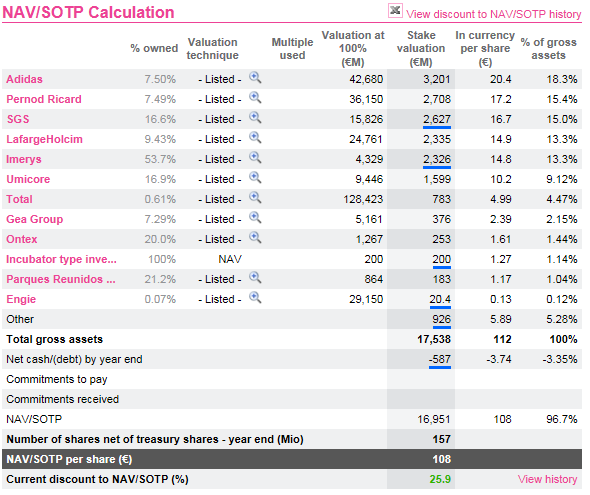Click Total valuation at 100% 128,423
Image resolution: width=590 pixels, height=495 pixels.
pos(363,199)
